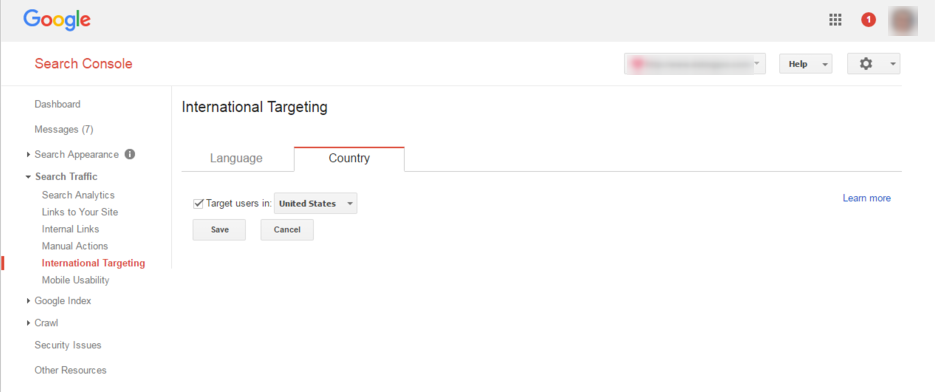Expand the Search Appearance section
Viewport: 935px width, 392px height.
tap(28, 155)
